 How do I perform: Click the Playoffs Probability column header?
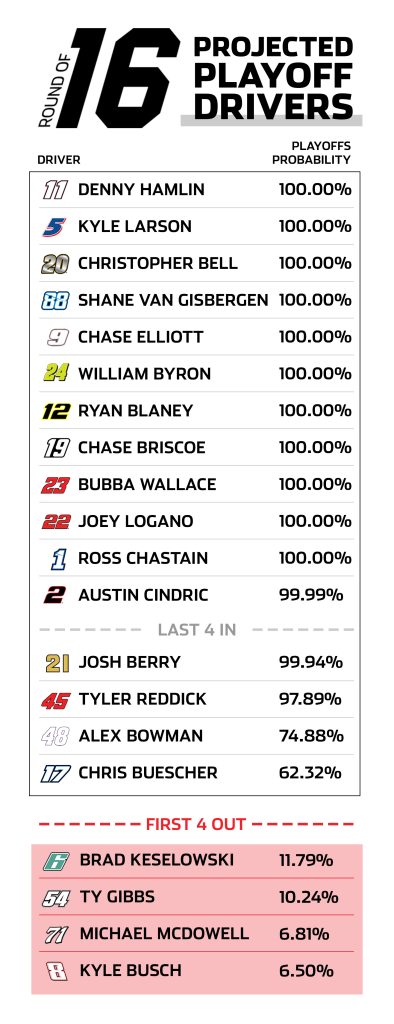[312, 153]
